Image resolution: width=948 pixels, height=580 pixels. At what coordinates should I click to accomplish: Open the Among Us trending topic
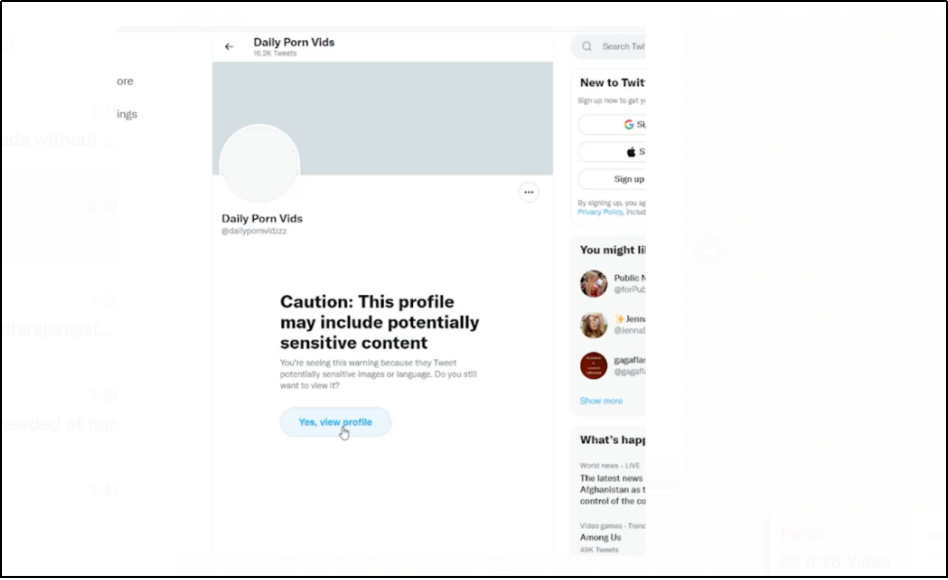(600, 538)
